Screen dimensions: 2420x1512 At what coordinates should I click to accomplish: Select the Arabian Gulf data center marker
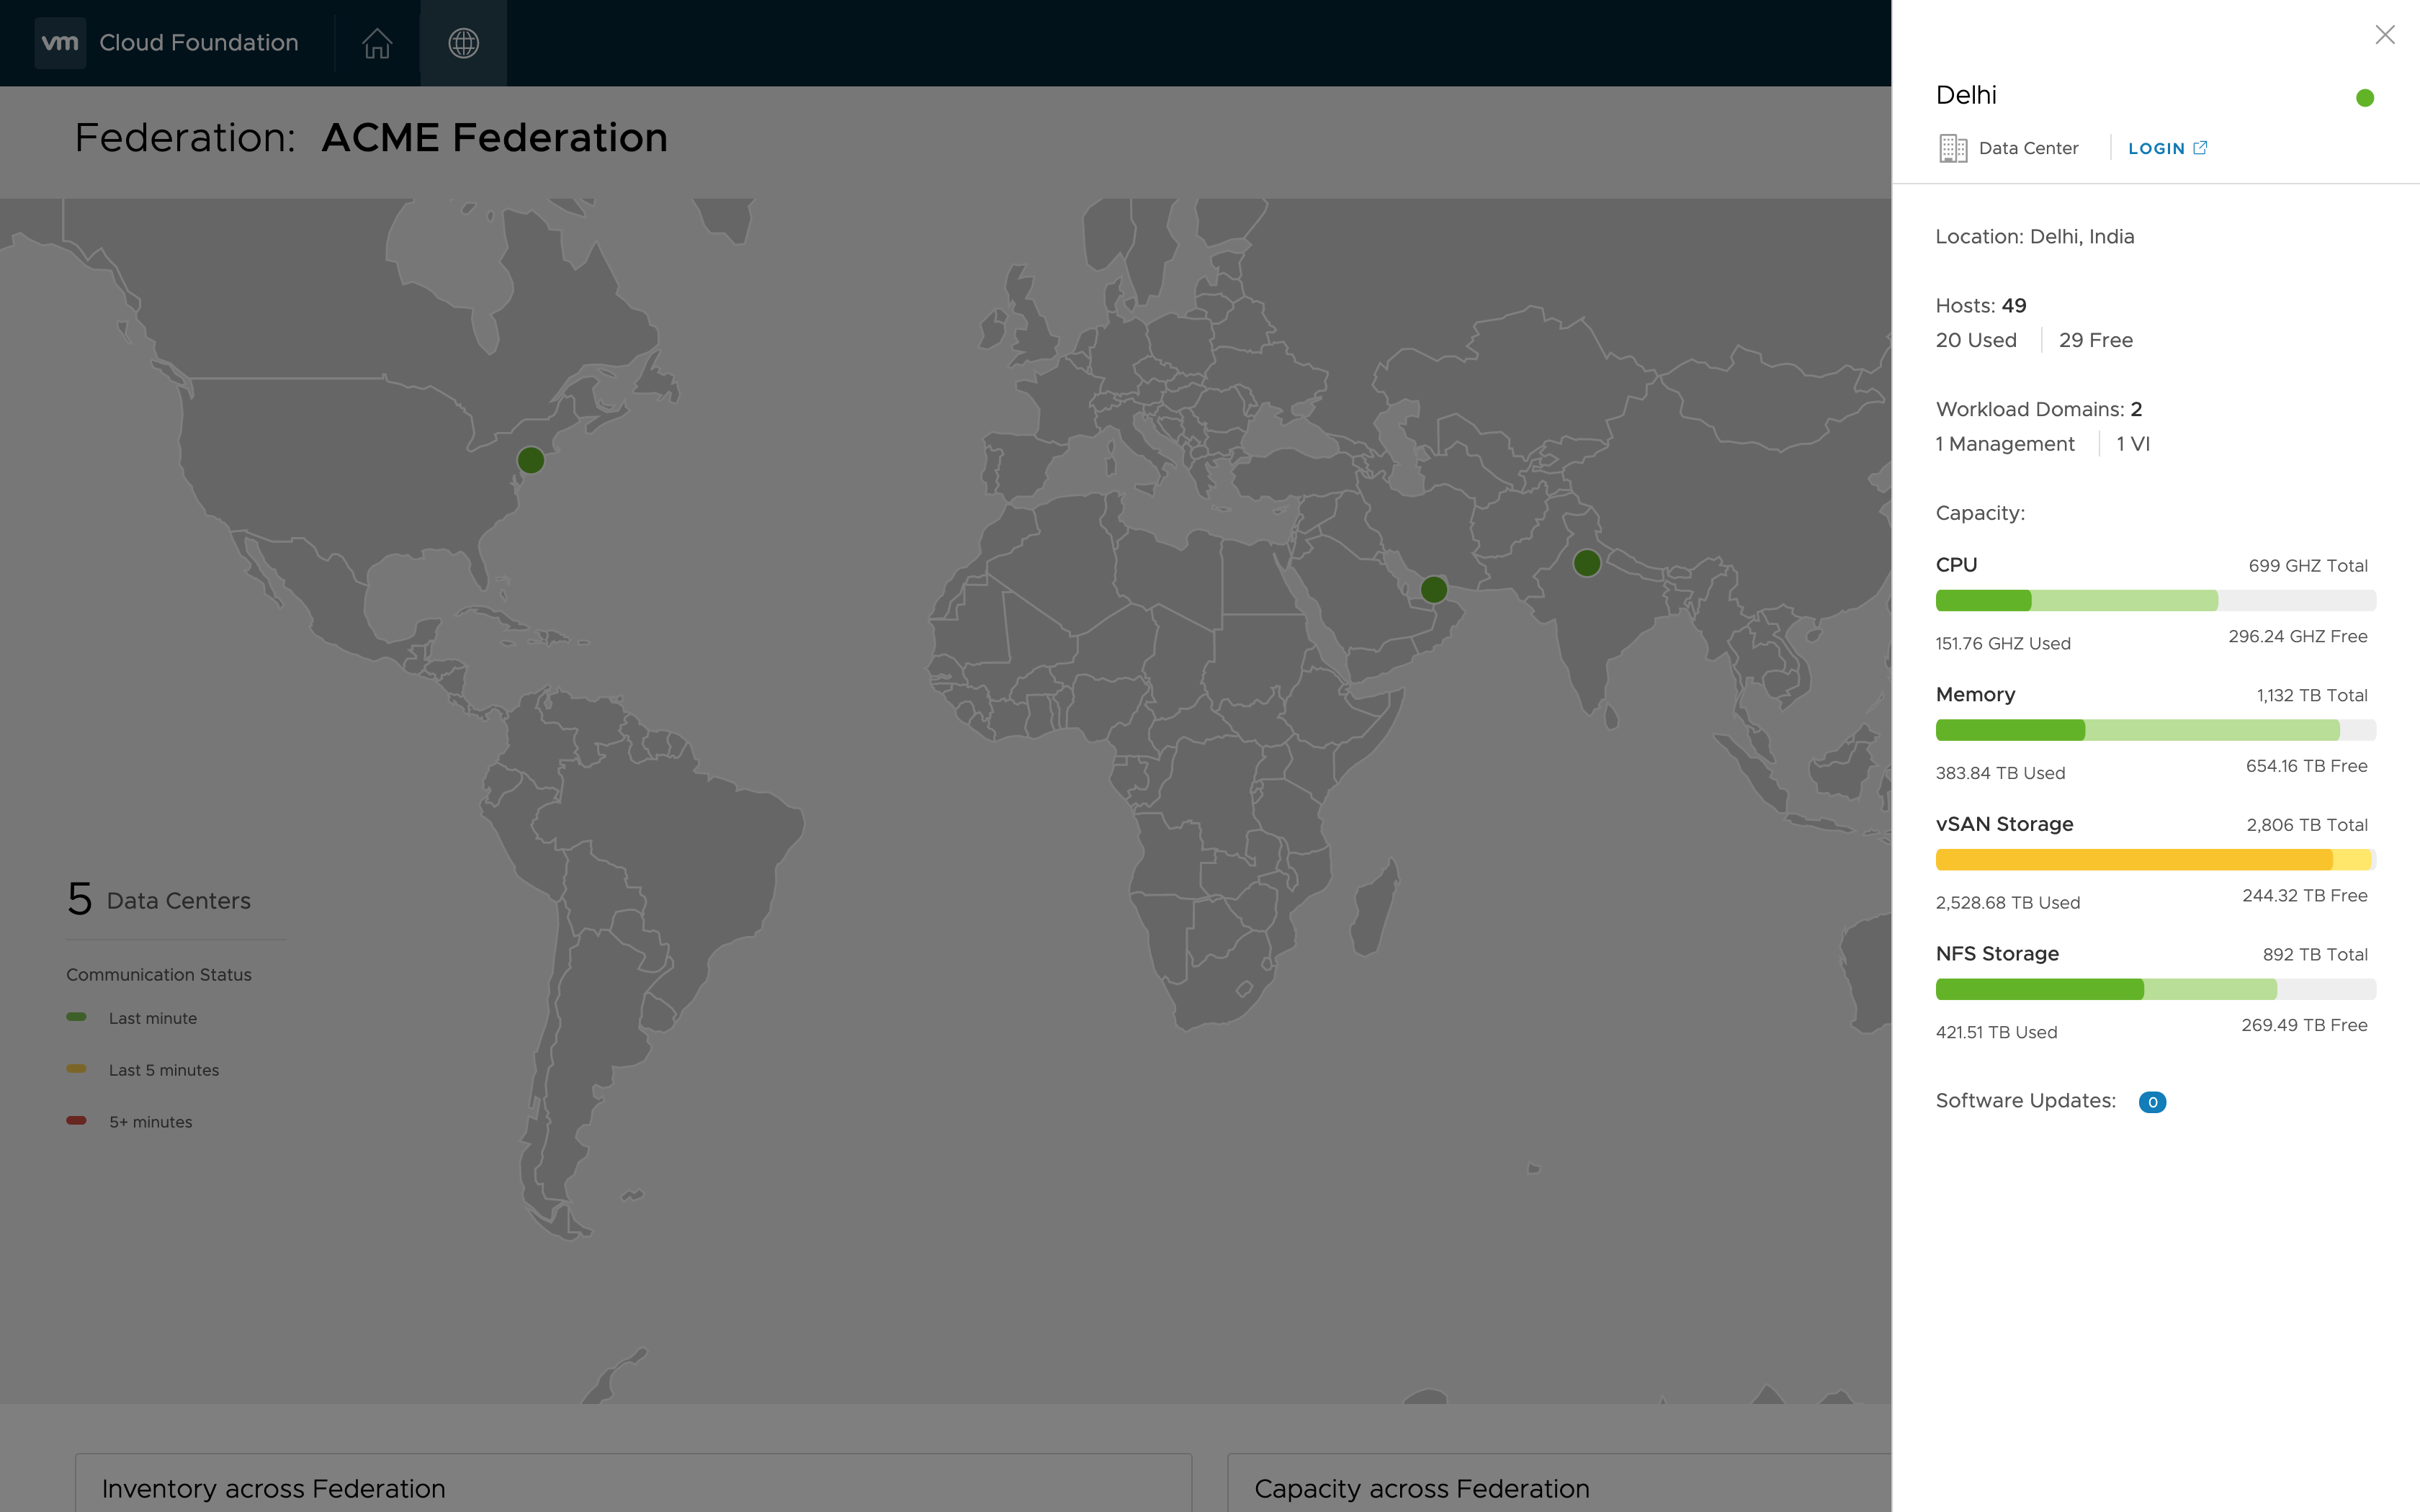tap(1434, 589)
